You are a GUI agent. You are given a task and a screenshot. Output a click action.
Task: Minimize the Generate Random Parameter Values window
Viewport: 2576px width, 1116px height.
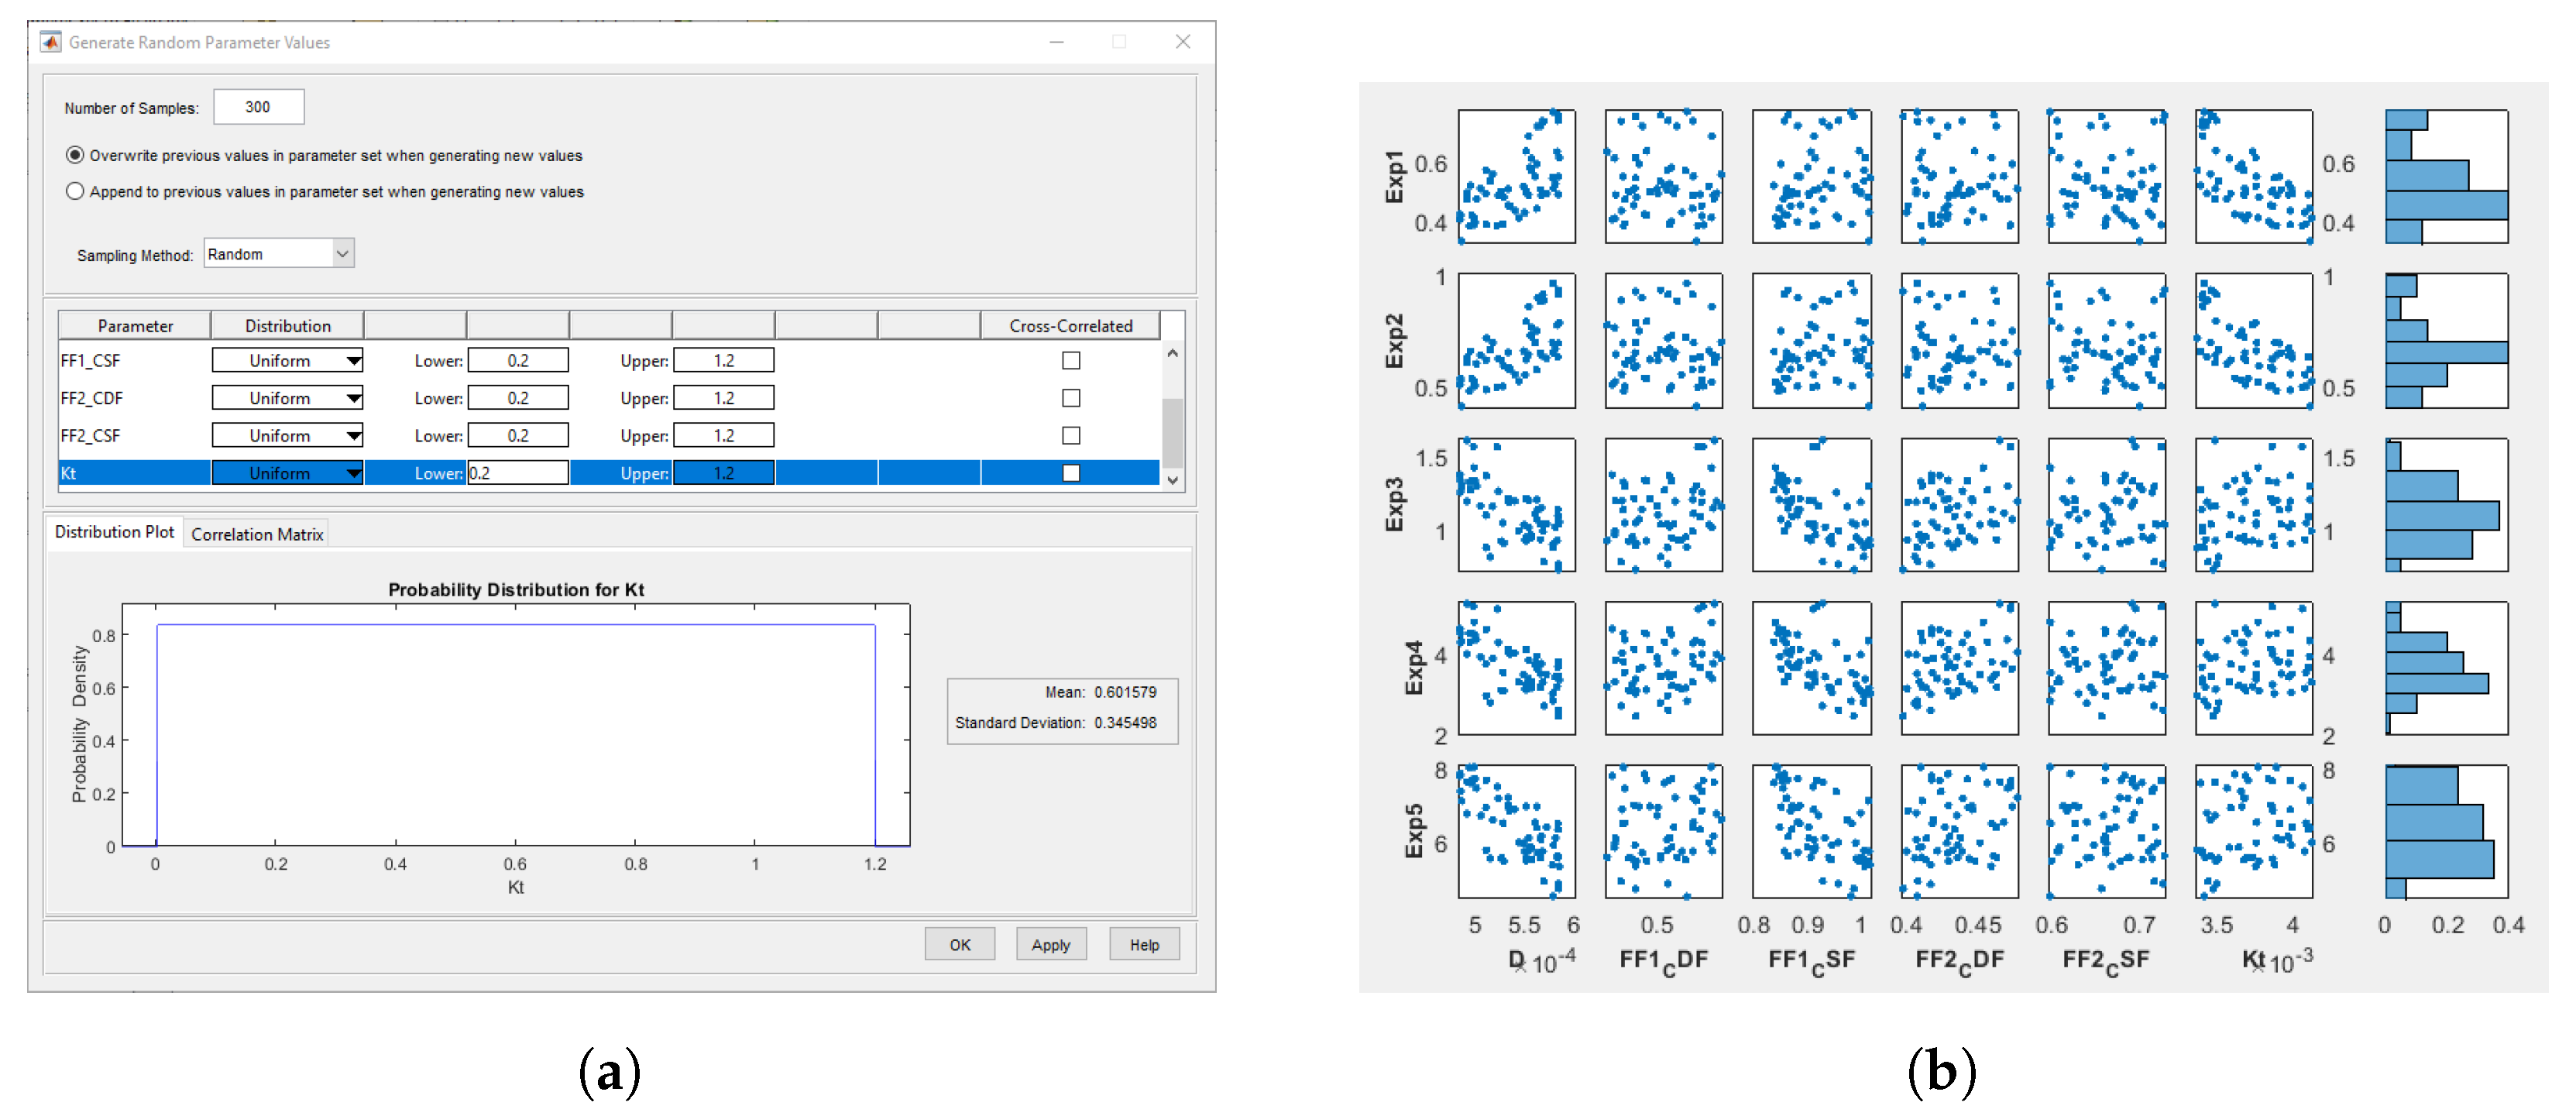click(x=1056, y=42)
